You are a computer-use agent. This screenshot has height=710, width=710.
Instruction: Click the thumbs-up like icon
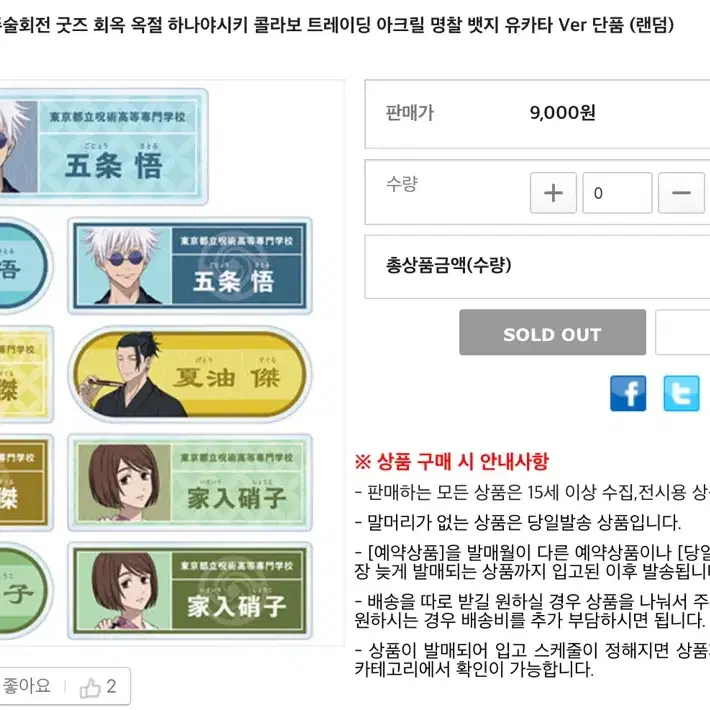click(90, 687)
